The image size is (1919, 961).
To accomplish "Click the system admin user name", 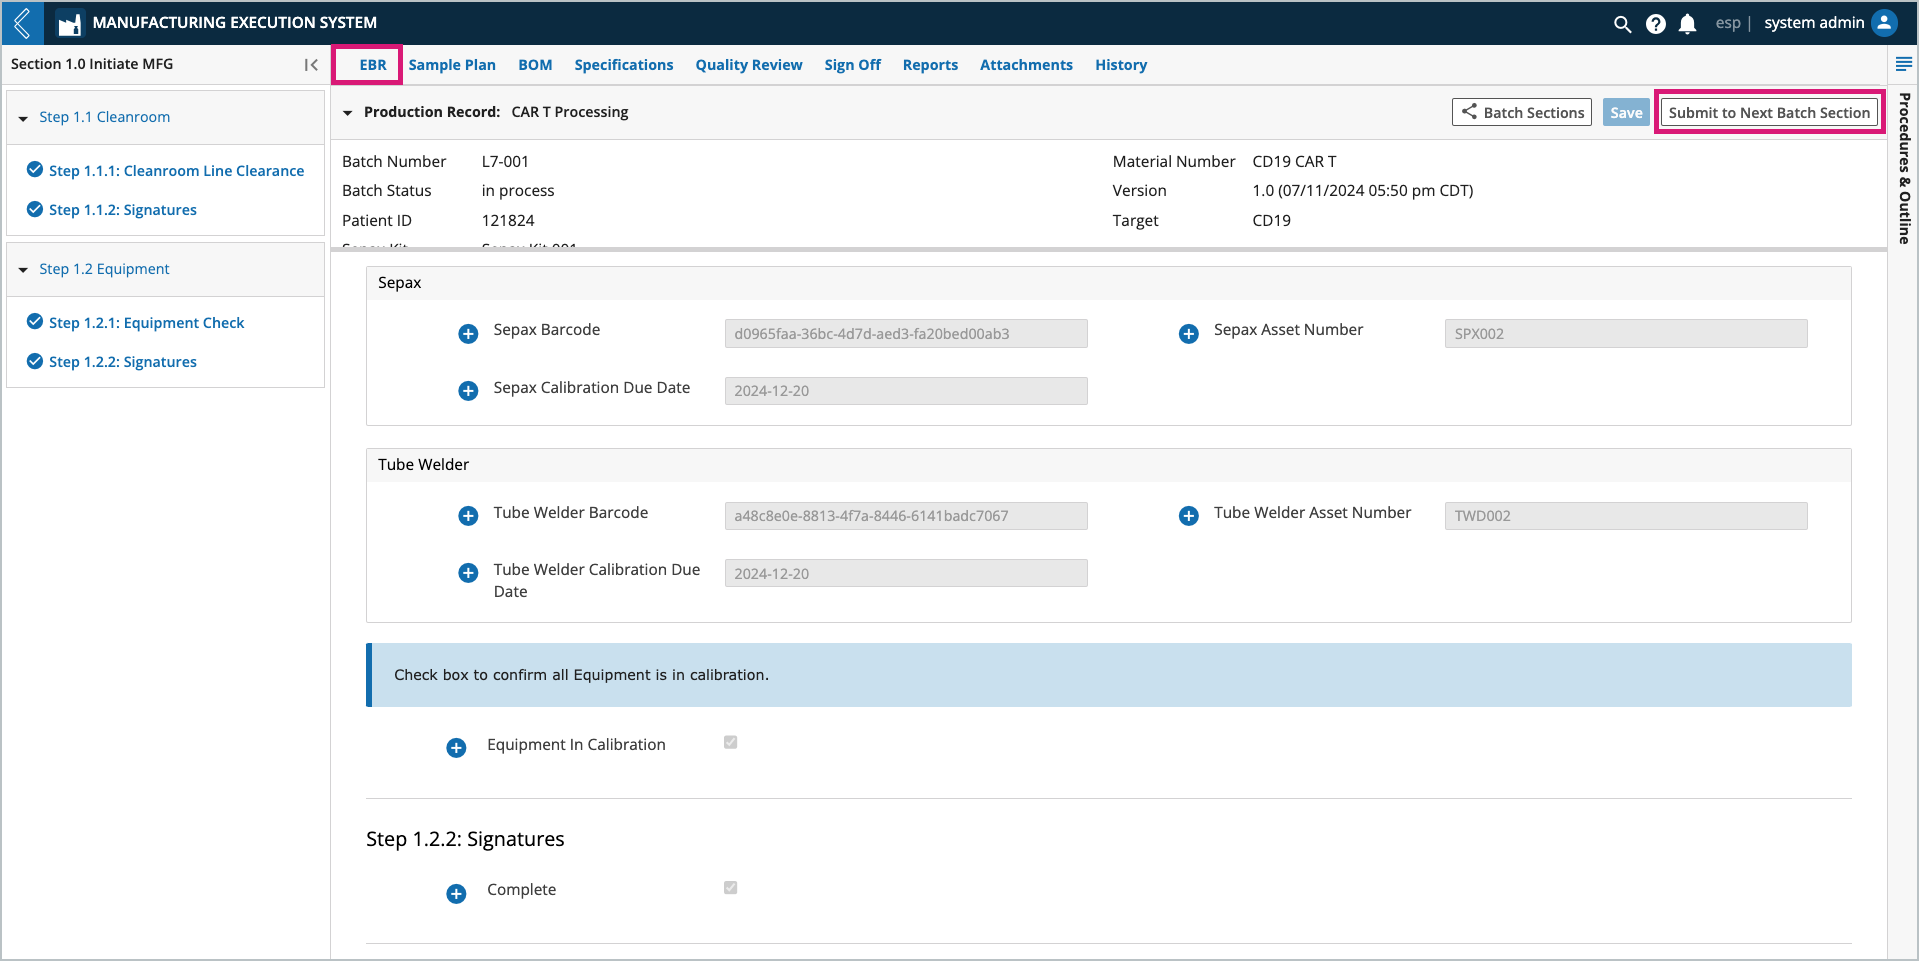I will click(x=1814, y=23).
